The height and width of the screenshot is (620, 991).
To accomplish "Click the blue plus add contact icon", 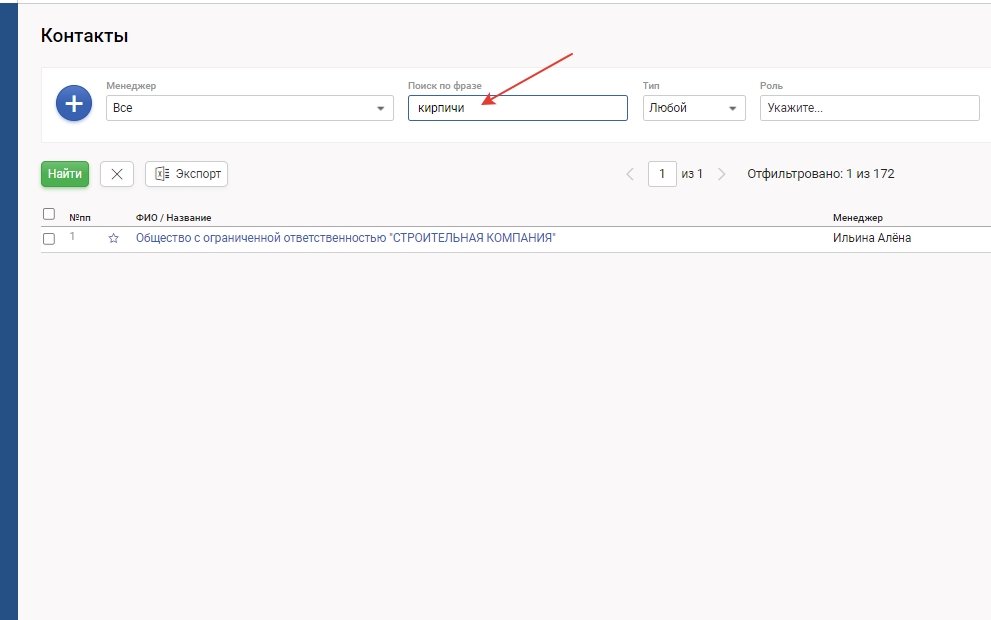I will [73, 104].
